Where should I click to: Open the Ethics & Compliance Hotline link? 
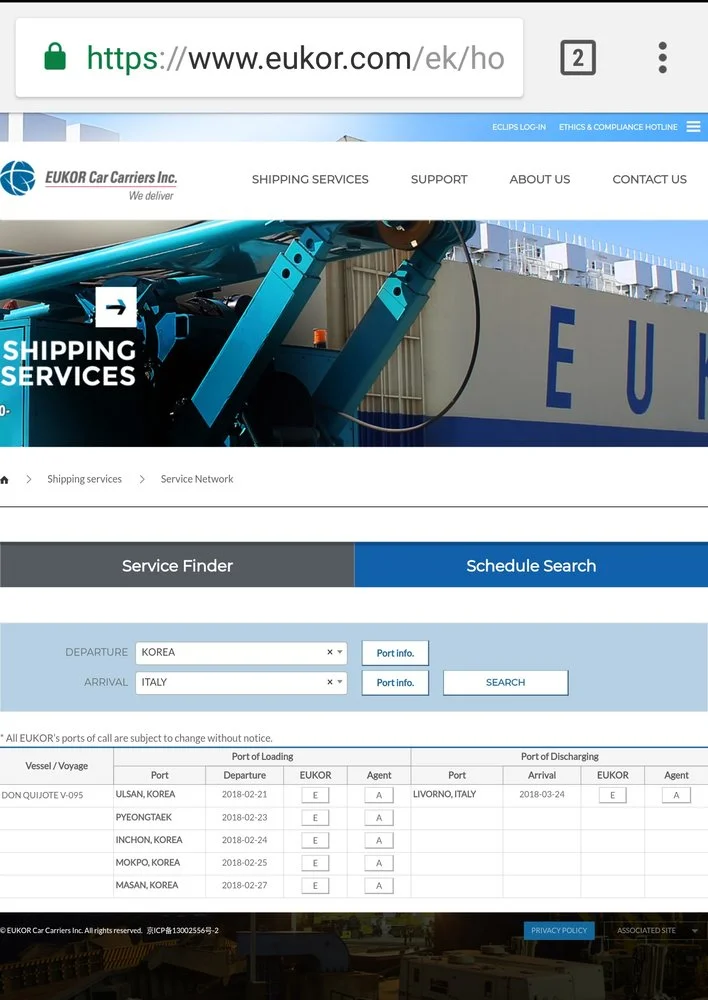(x=618, y=127)
